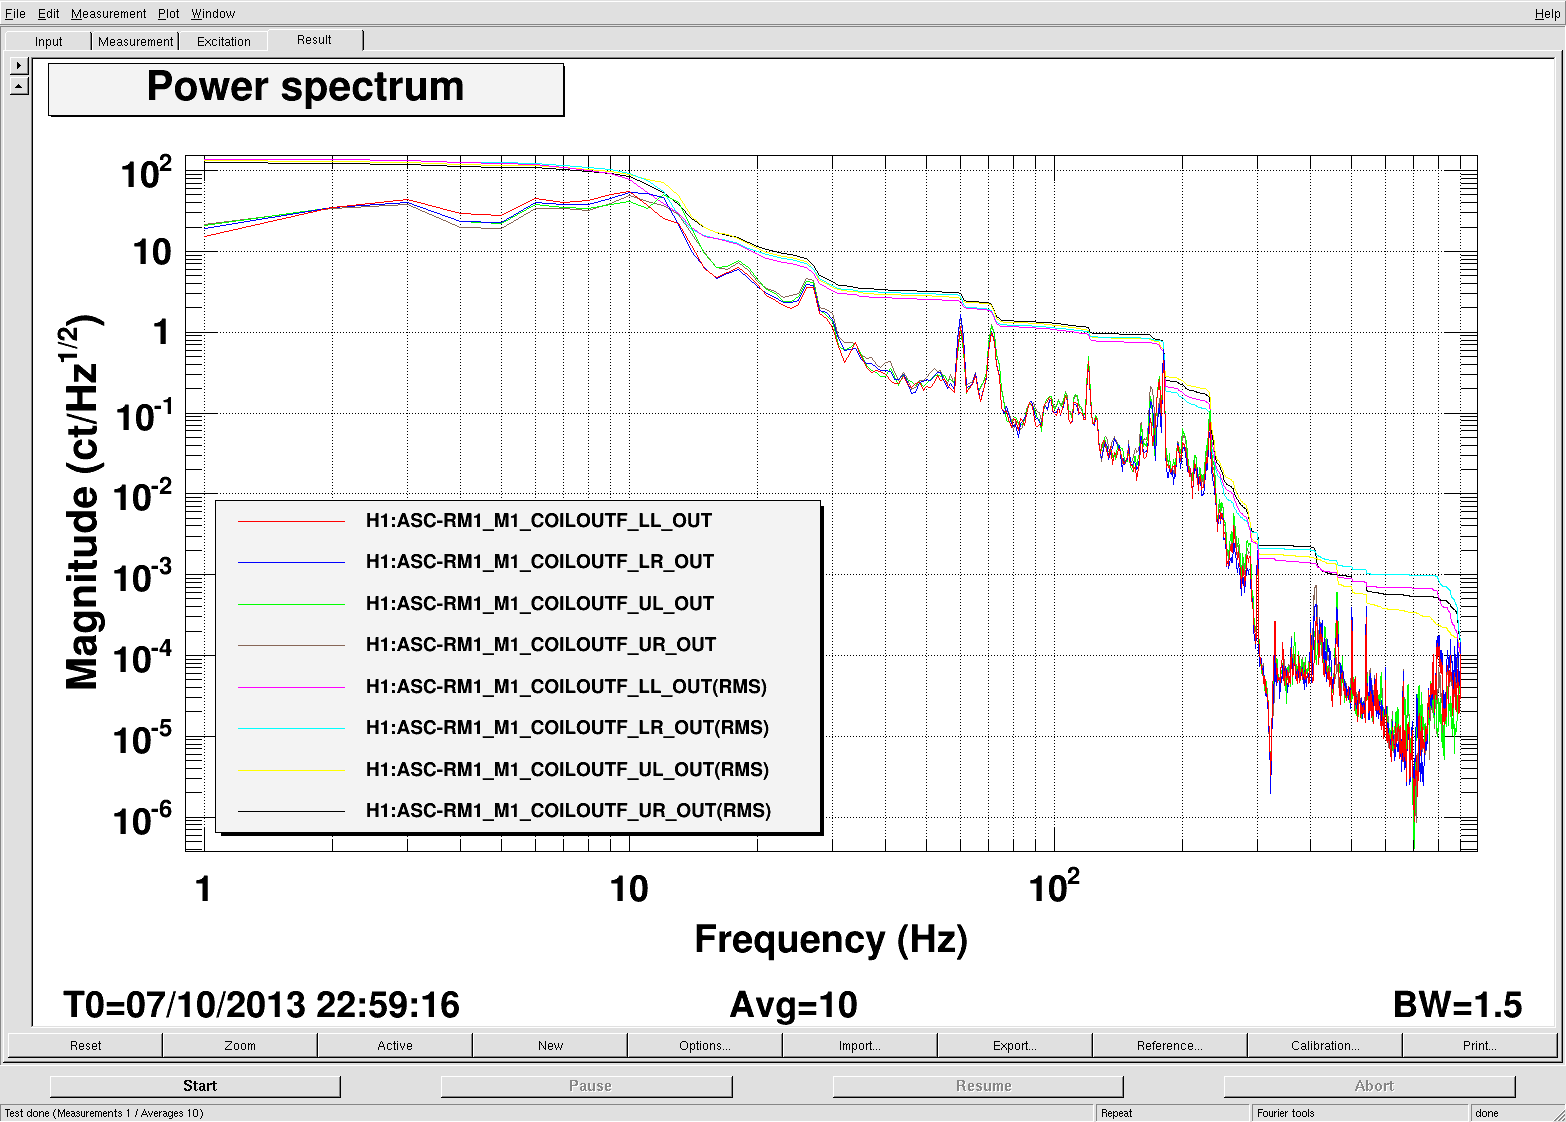Click the Zoom button below plot

pyautogui.click(x=240, y=1046)
